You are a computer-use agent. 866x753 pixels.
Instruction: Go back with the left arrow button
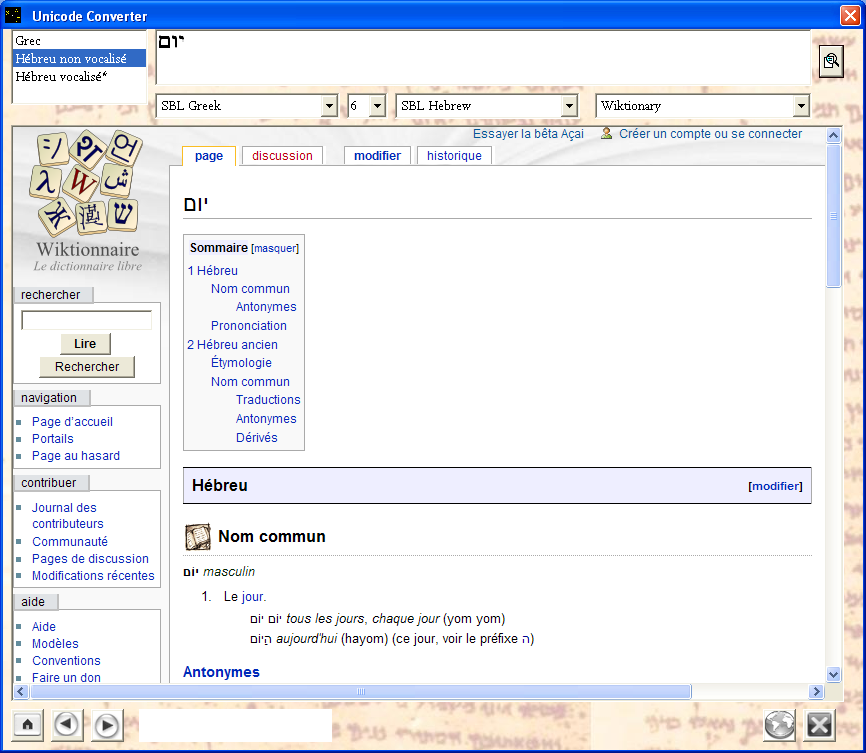point(67,724)
